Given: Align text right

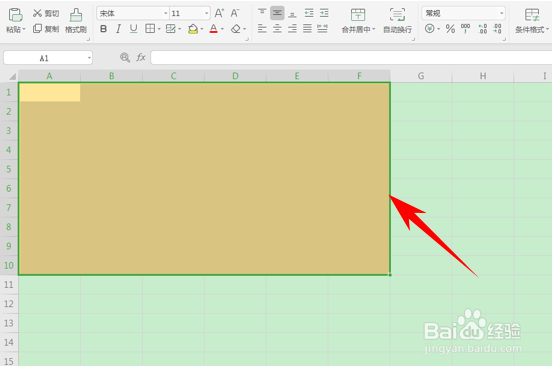Looking at the screenshot, I should [x=292, y=29].
